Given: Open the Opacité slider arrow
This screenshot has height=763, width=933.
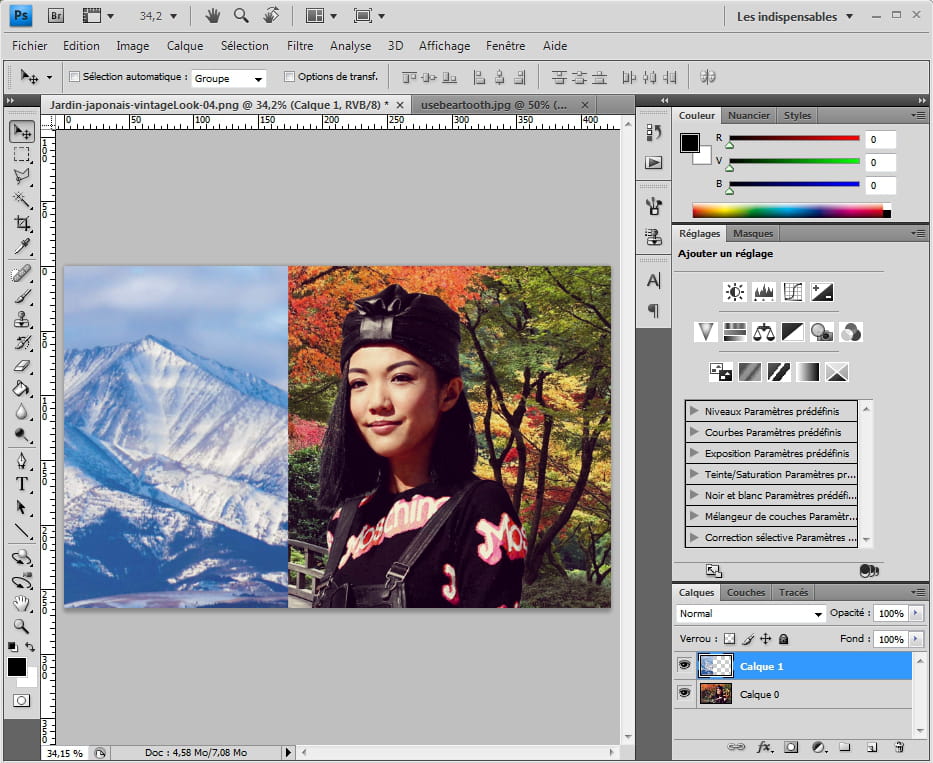Looking at the screenshot, I should [916, 613].
